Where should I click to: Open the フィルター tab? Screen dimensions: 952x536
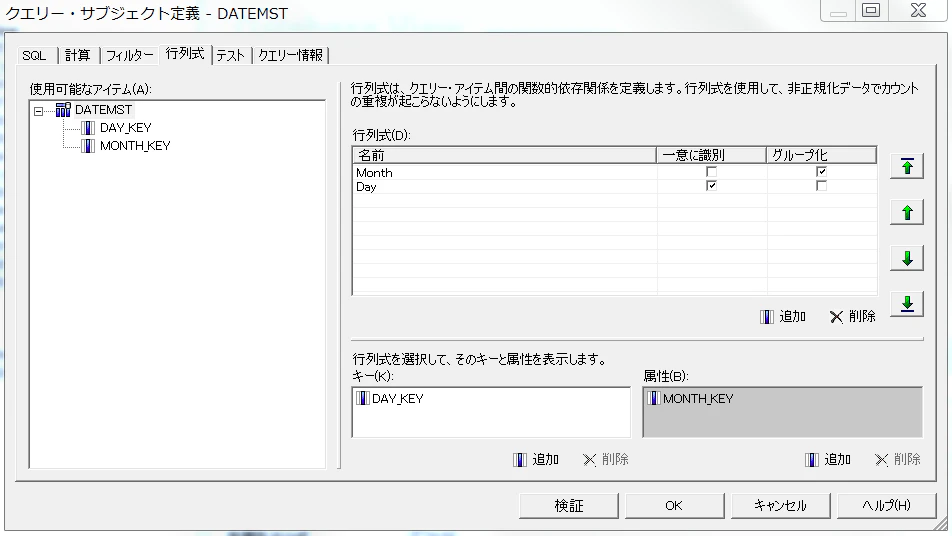[129, 55]
